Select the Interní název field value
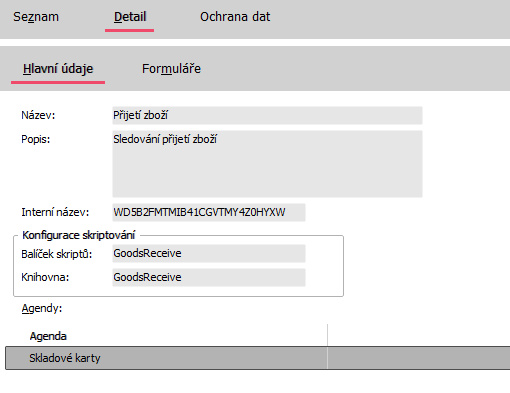This screenshot has height=393, width=510. coord(209,212)
